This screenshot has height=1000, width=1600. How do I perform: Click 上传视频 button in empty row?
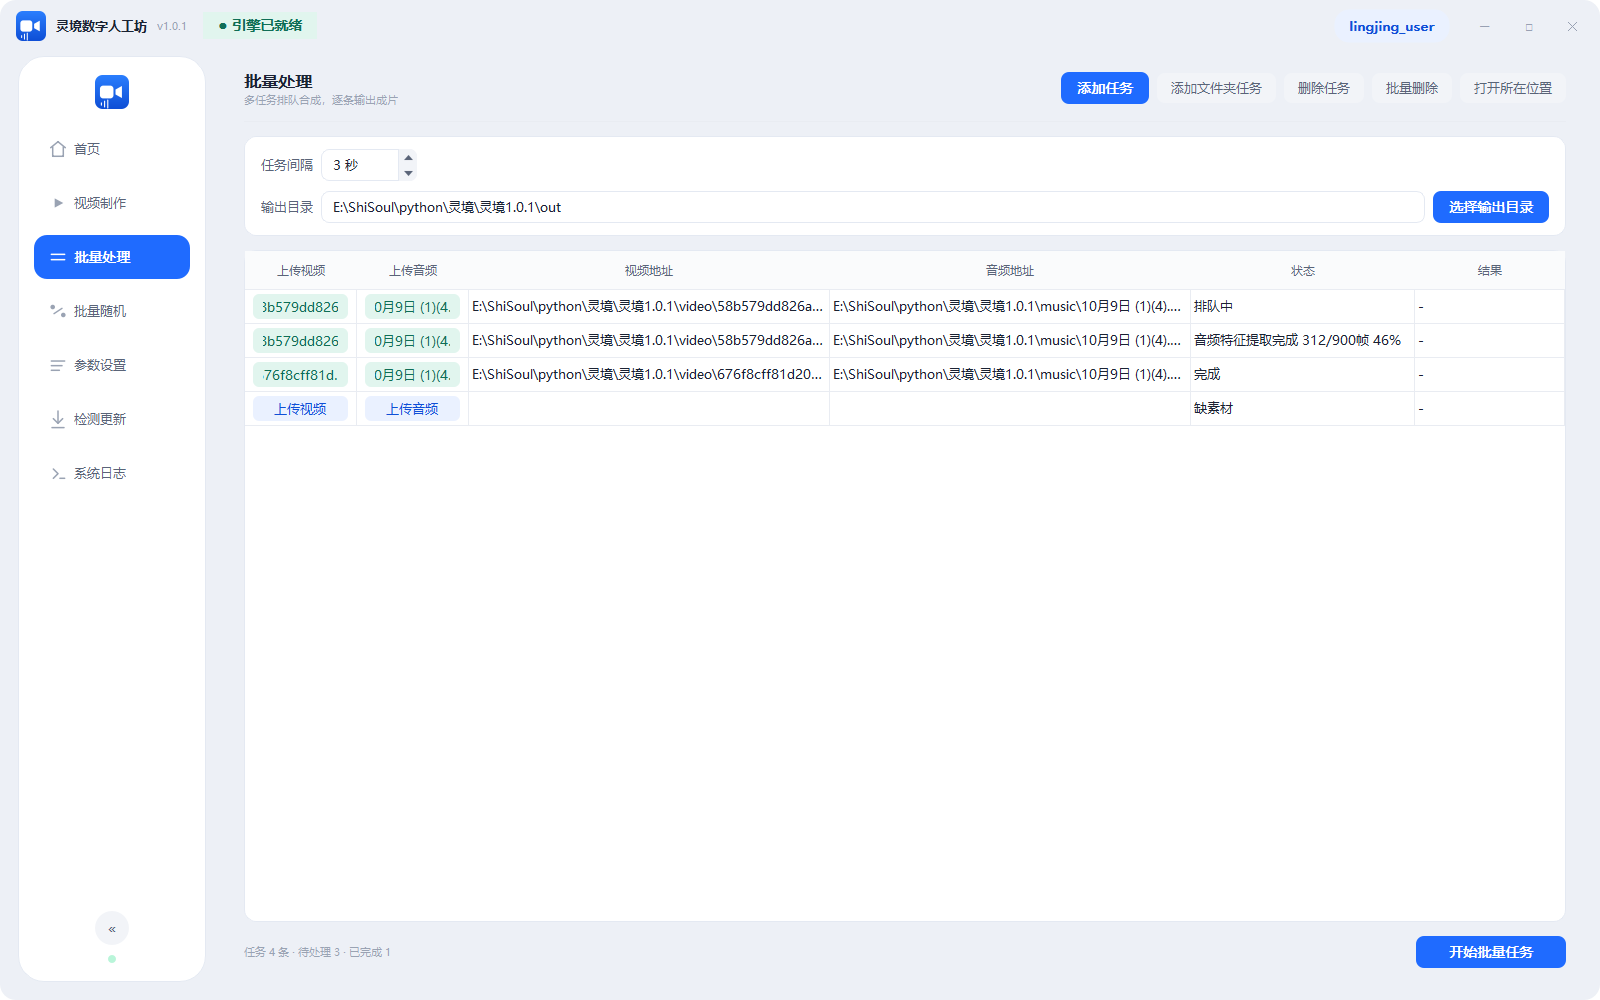pyautogui.click(x=300, y=408)
